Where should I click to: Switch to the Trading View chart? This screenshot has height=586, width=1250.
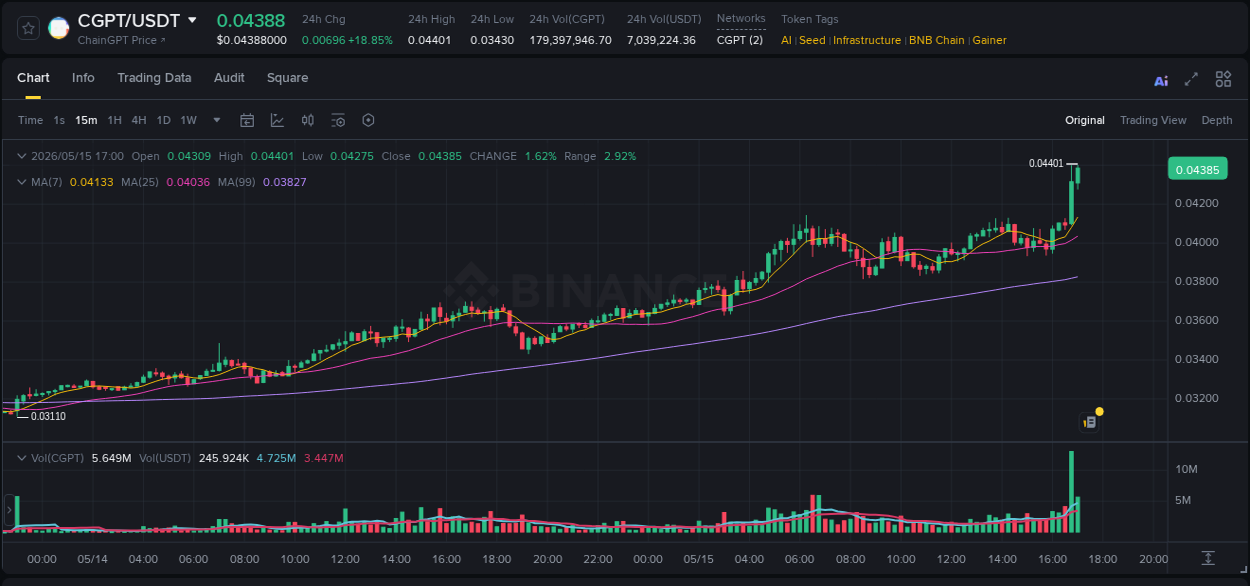point(1153,120)
